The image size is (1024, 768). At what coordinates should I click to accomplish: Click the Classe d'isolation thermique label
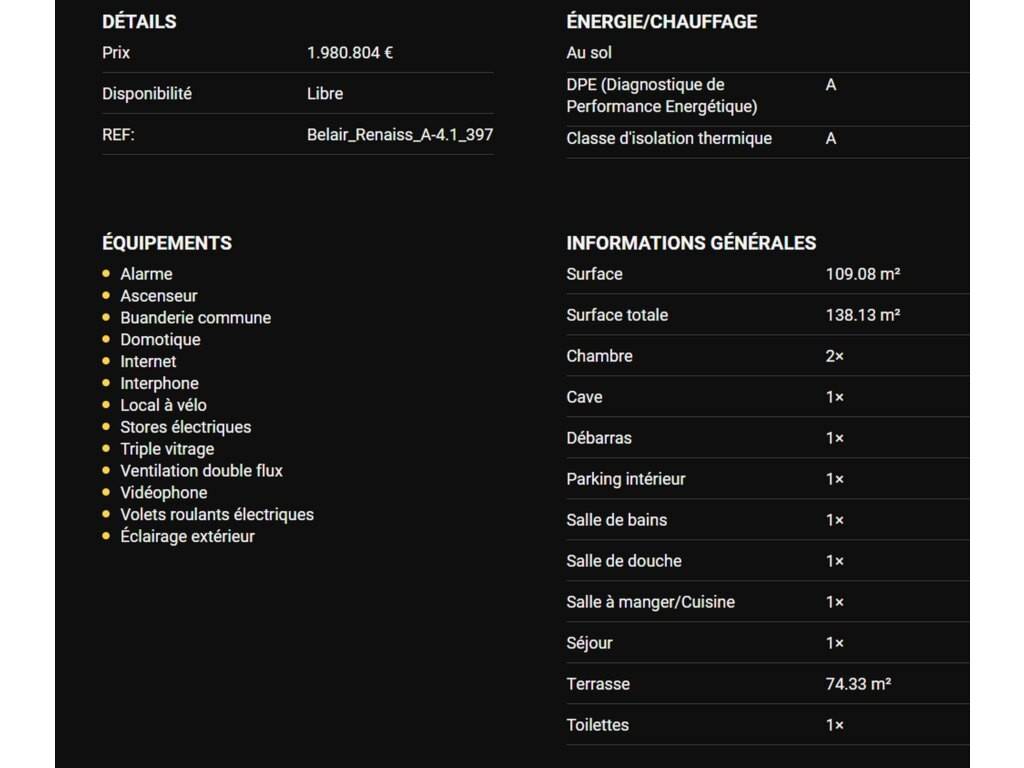669,138
